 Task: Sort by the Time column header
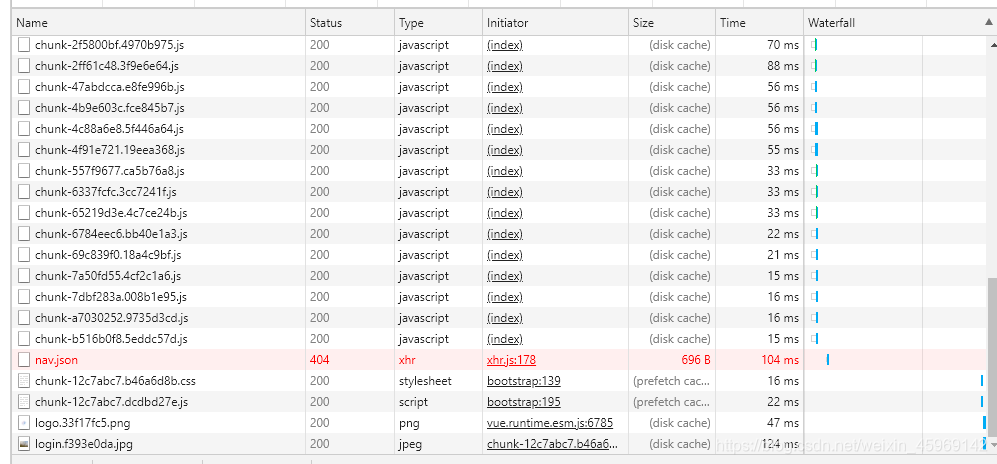pos(759,23)
